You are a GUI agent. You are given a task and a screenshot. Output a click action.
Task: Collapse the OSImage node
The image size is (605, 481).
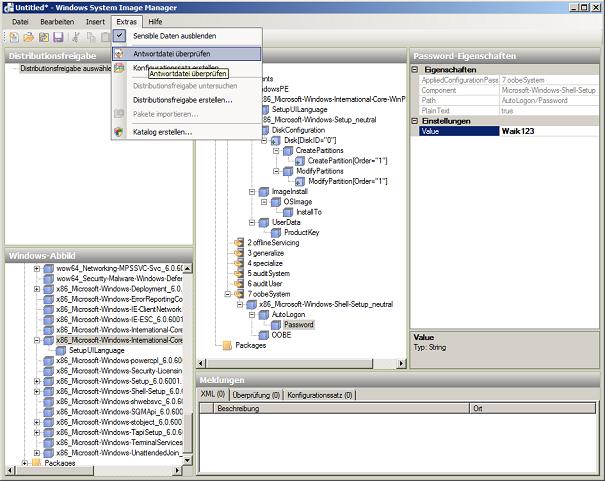(264, 202)
